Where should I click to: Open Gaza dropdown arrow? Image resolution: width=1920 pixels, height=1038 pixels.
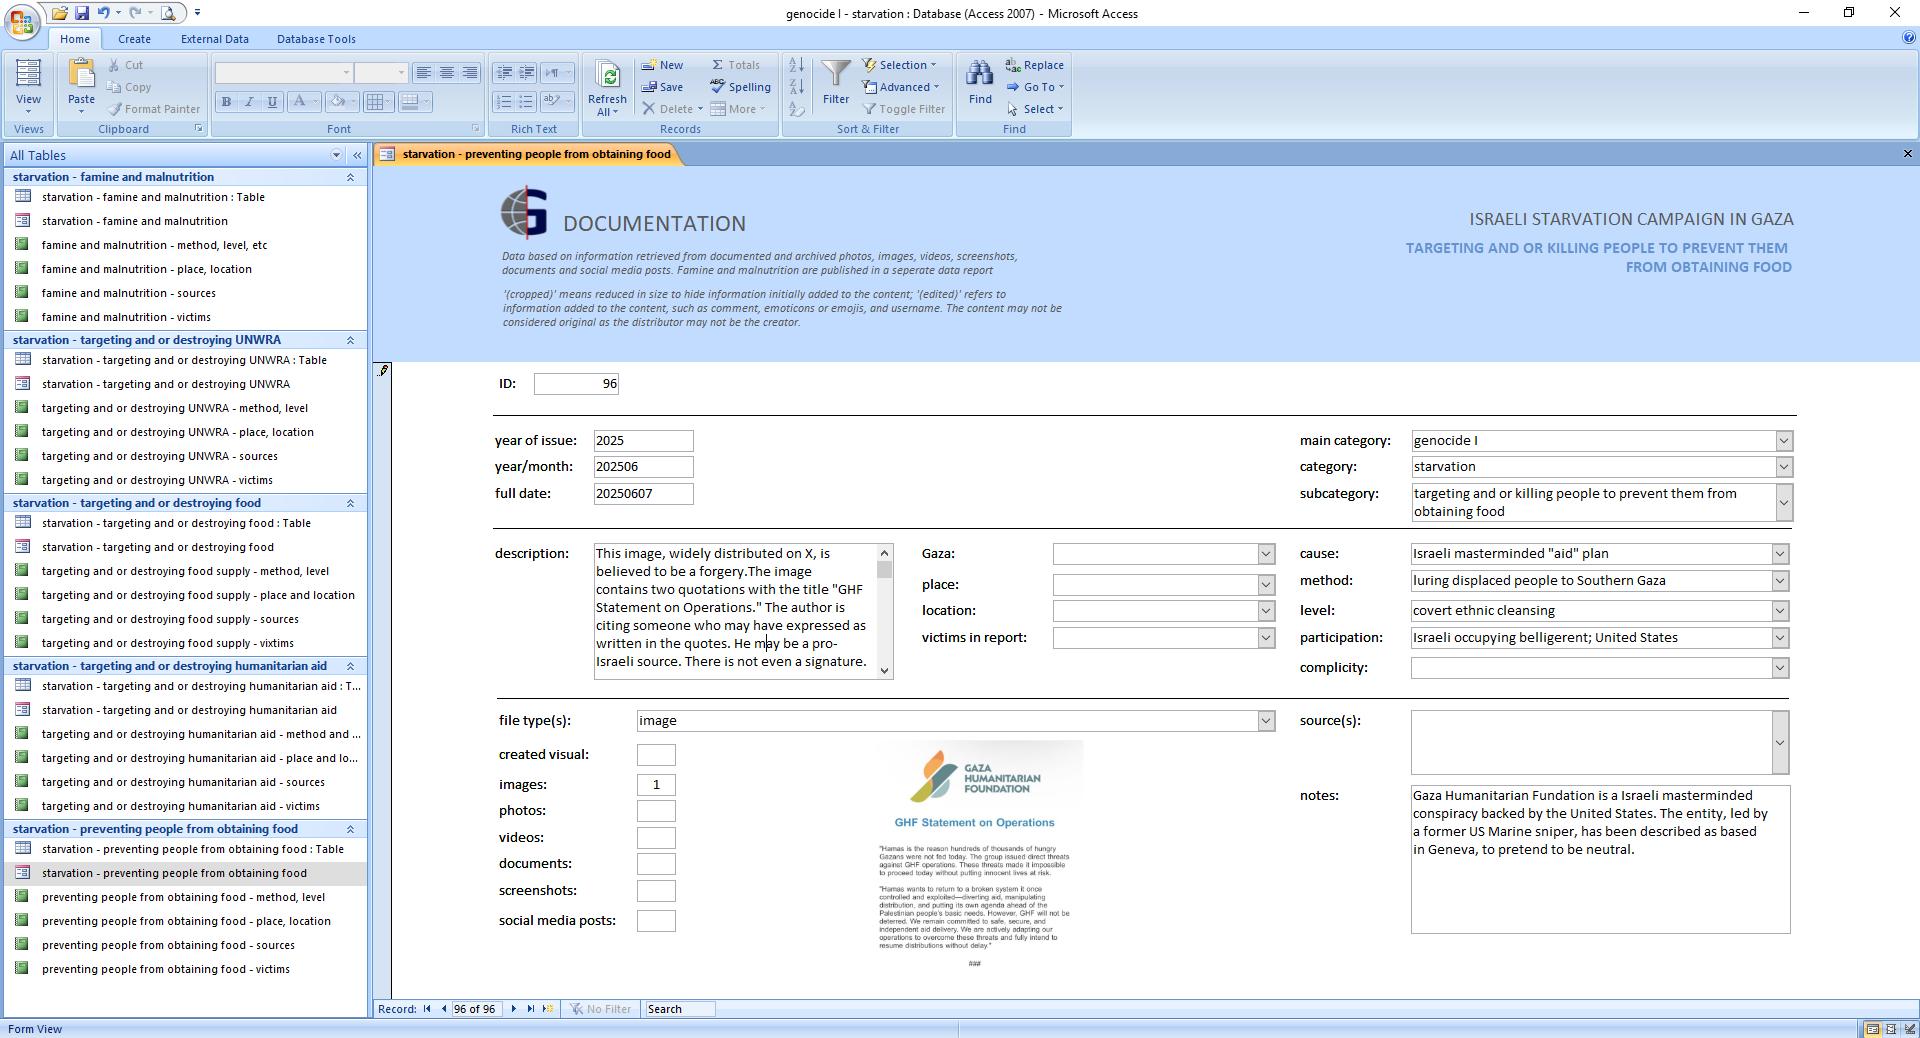pyautogui.click(x=1266, y=554)
